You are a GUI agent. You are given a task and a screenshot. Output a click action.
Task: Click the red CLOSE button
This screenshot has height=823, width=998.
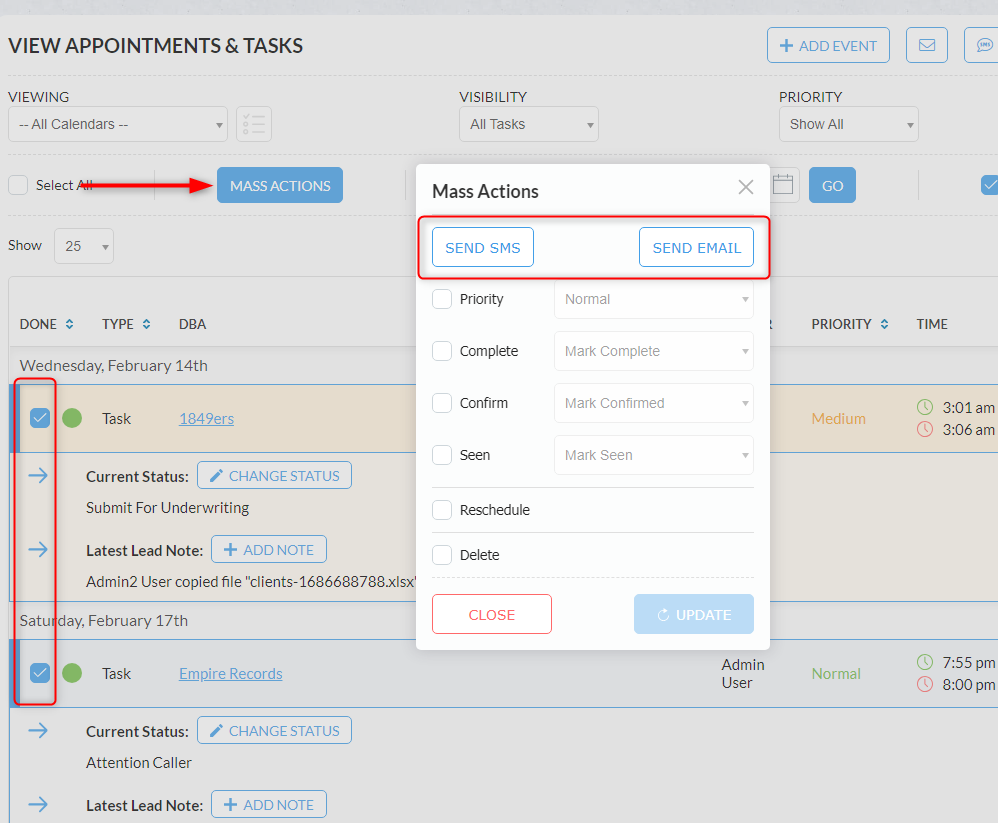(x=491, y=614)
